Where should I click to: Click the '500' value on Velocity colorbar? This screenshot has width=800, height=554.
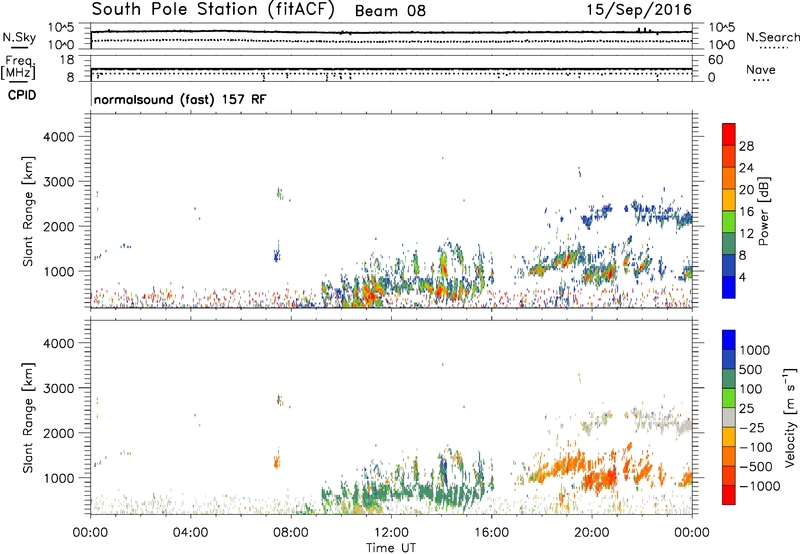[753, 370]
